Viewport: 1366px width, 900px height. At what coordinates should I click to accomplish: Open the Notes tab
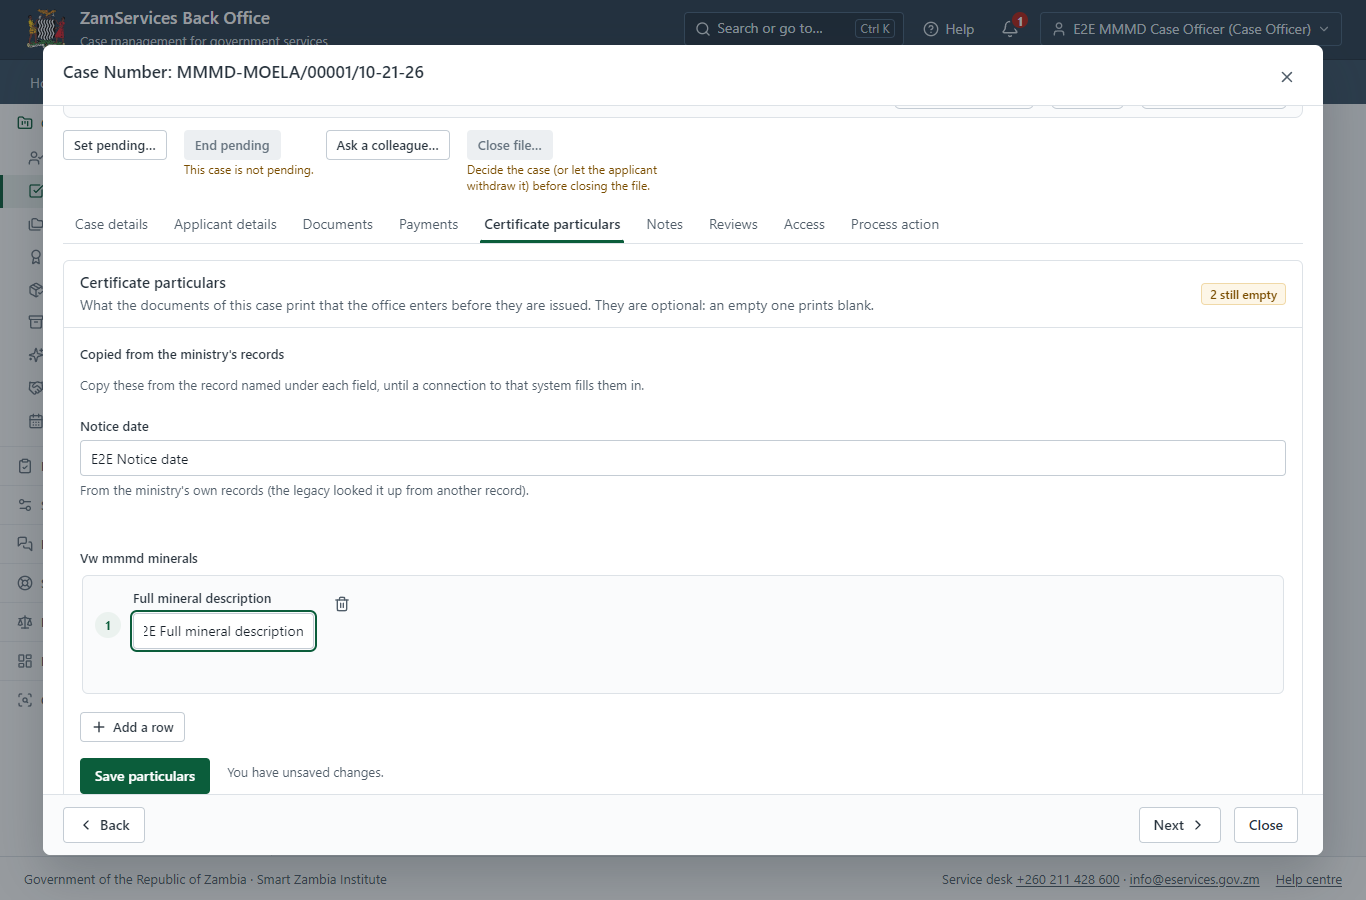pyautogui.click(x=665, y=224)
